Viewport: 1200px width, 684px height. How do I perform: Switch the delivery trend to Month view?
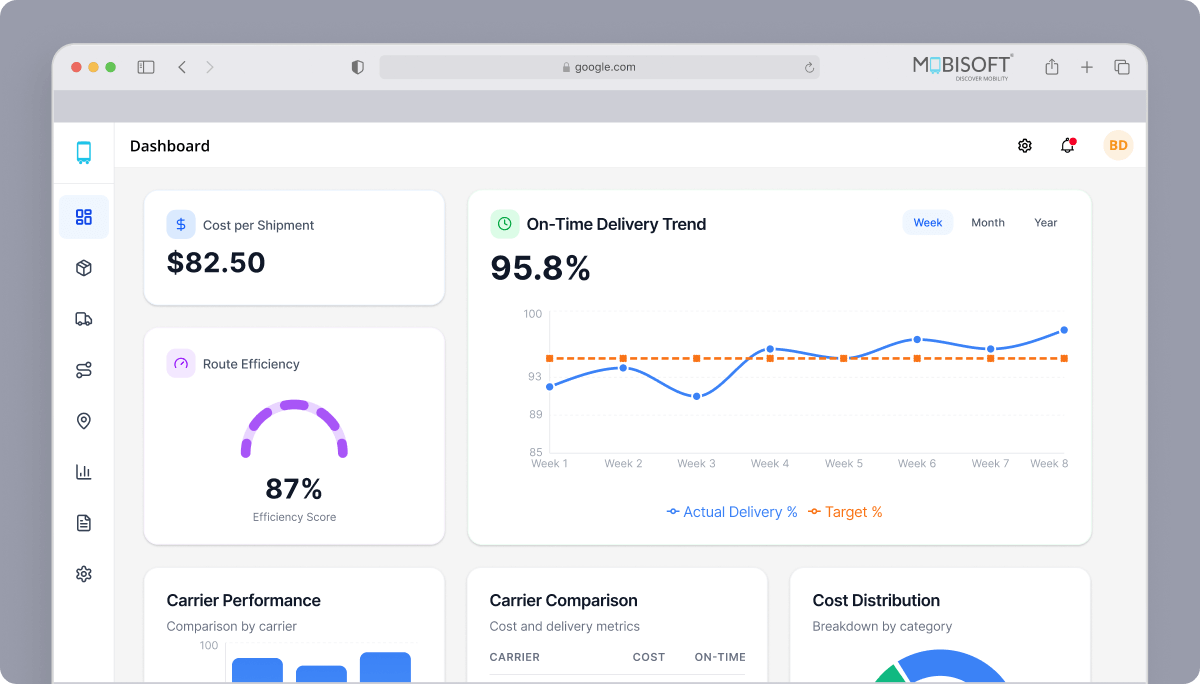coord(988,222)
